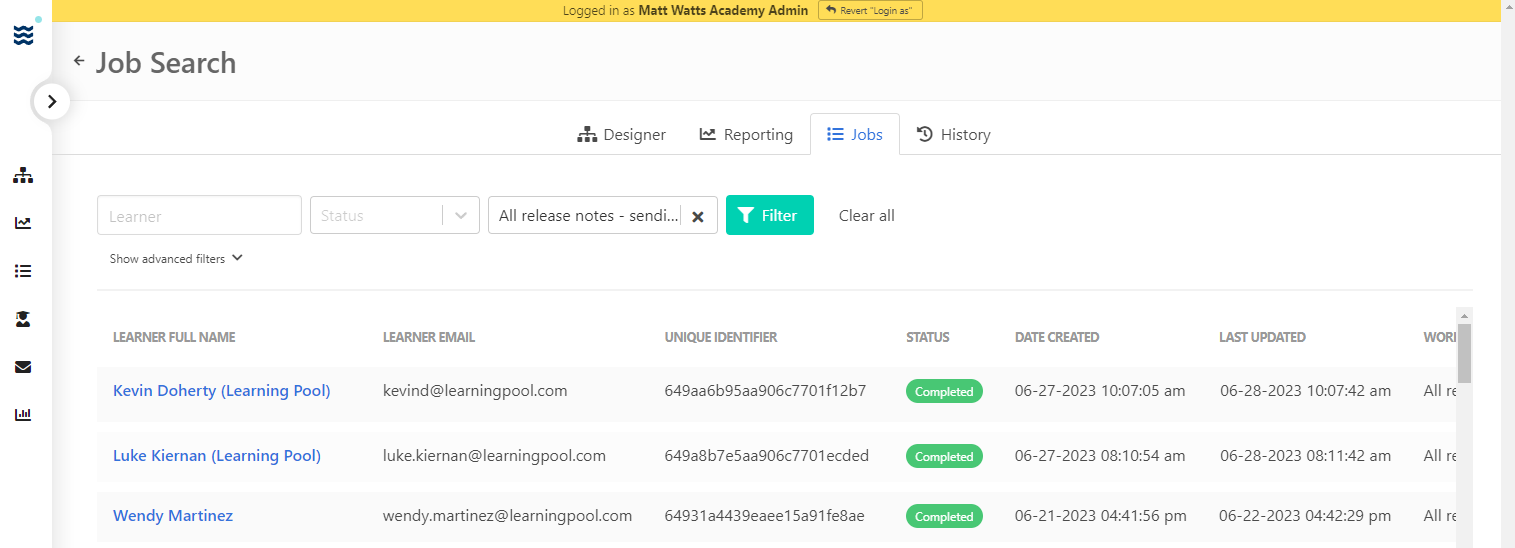Select the Jobs tab
This screenshot has height=548, width=1515.
click(855, 134)
